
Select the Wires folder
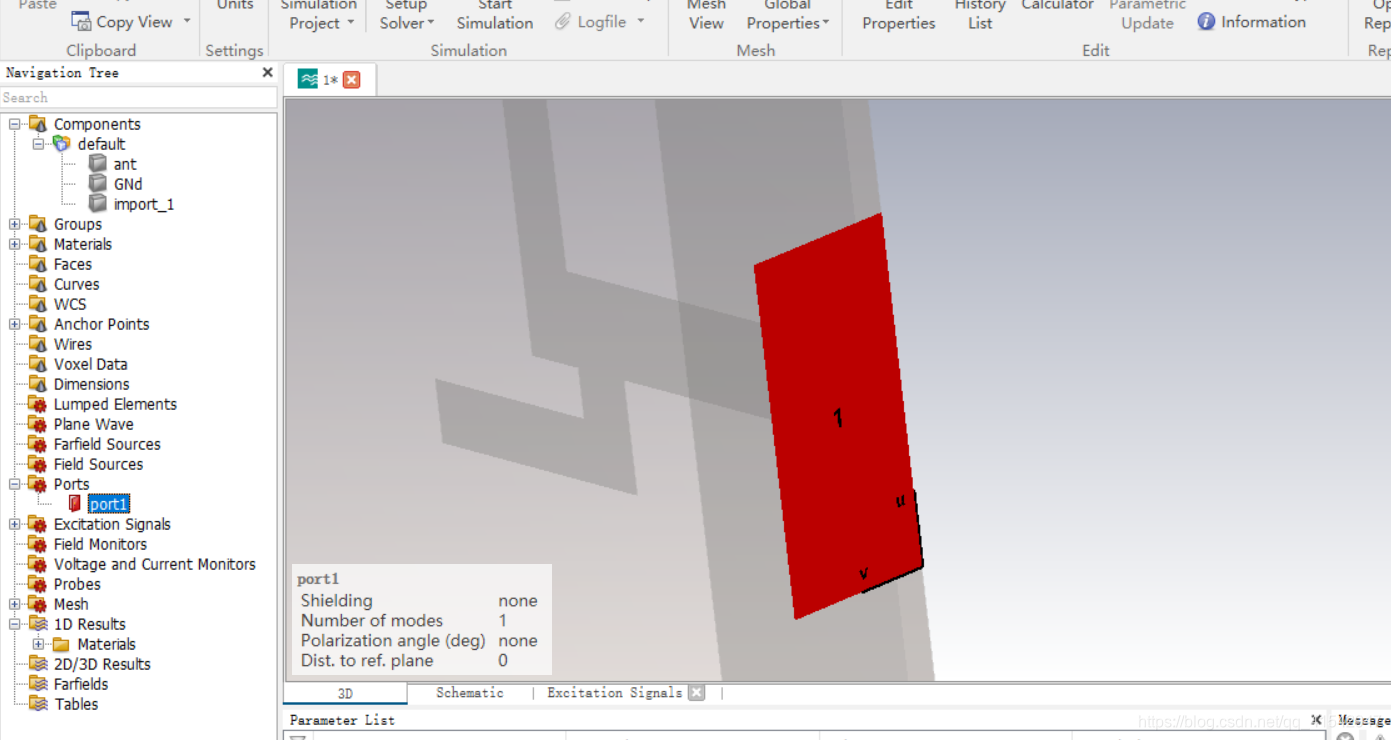[x=73, y=344]
